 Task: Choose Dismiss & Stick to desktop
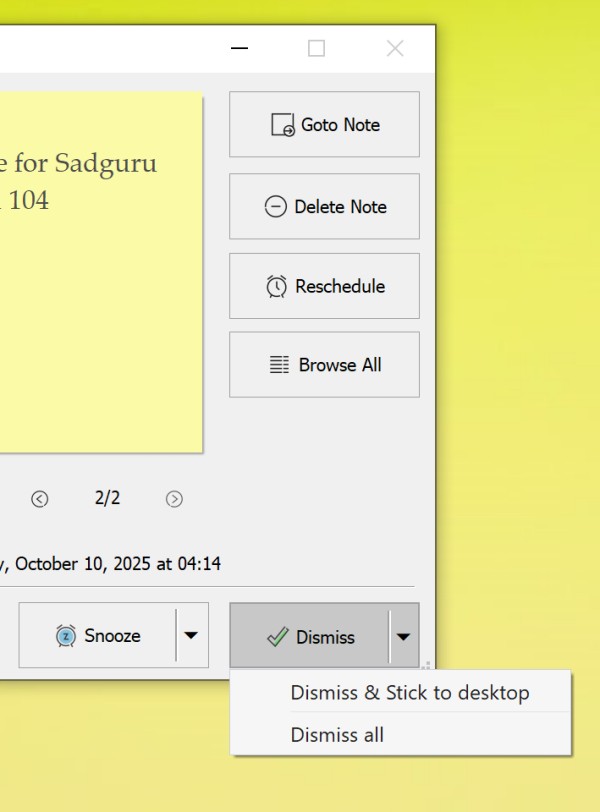pyautogui.click(x=409, y=693)
